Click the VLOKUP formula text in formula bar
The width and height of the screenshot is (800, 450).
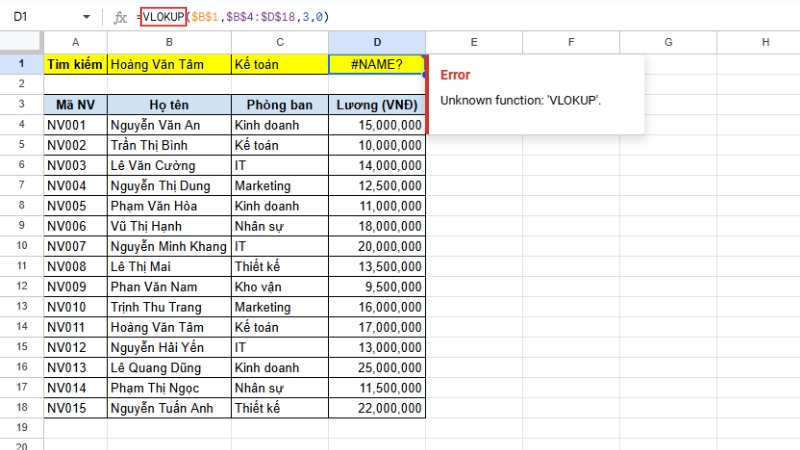point(163,17)
